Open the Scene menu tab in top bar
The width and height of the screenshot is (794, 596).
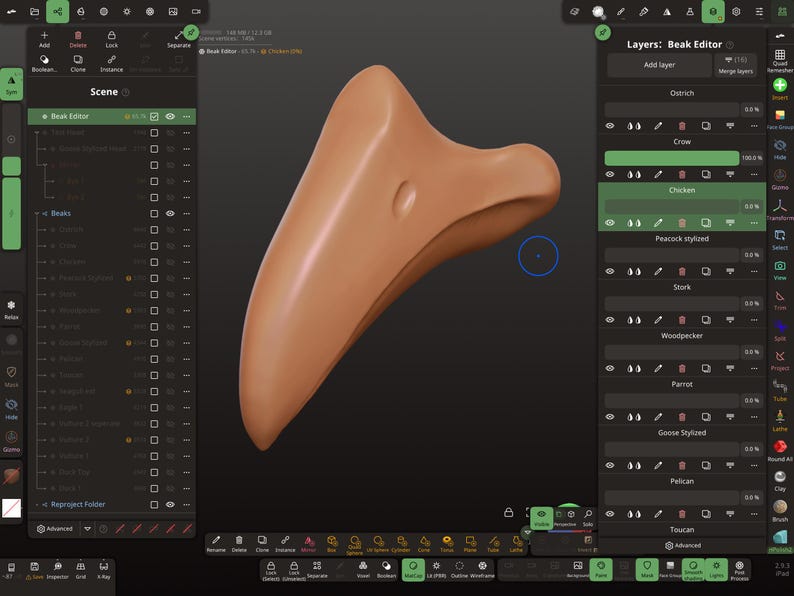click(58, 11)
